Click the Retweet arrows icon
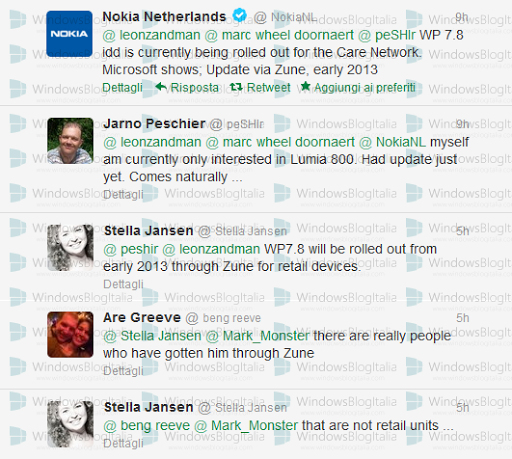Image resolution: width=512 pixels, height=459 pixels. pos(236,87)
